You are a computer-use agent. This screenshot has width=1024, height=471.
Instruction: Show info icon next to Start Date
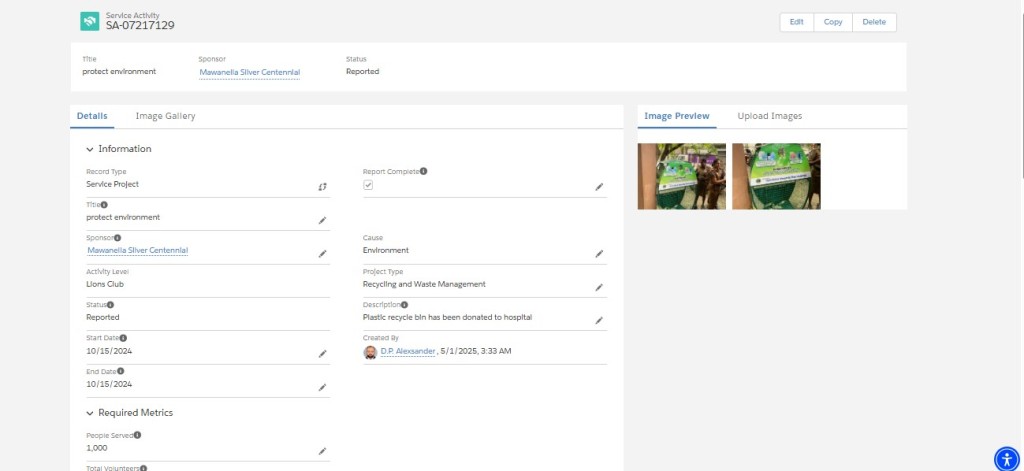point(123,338)
